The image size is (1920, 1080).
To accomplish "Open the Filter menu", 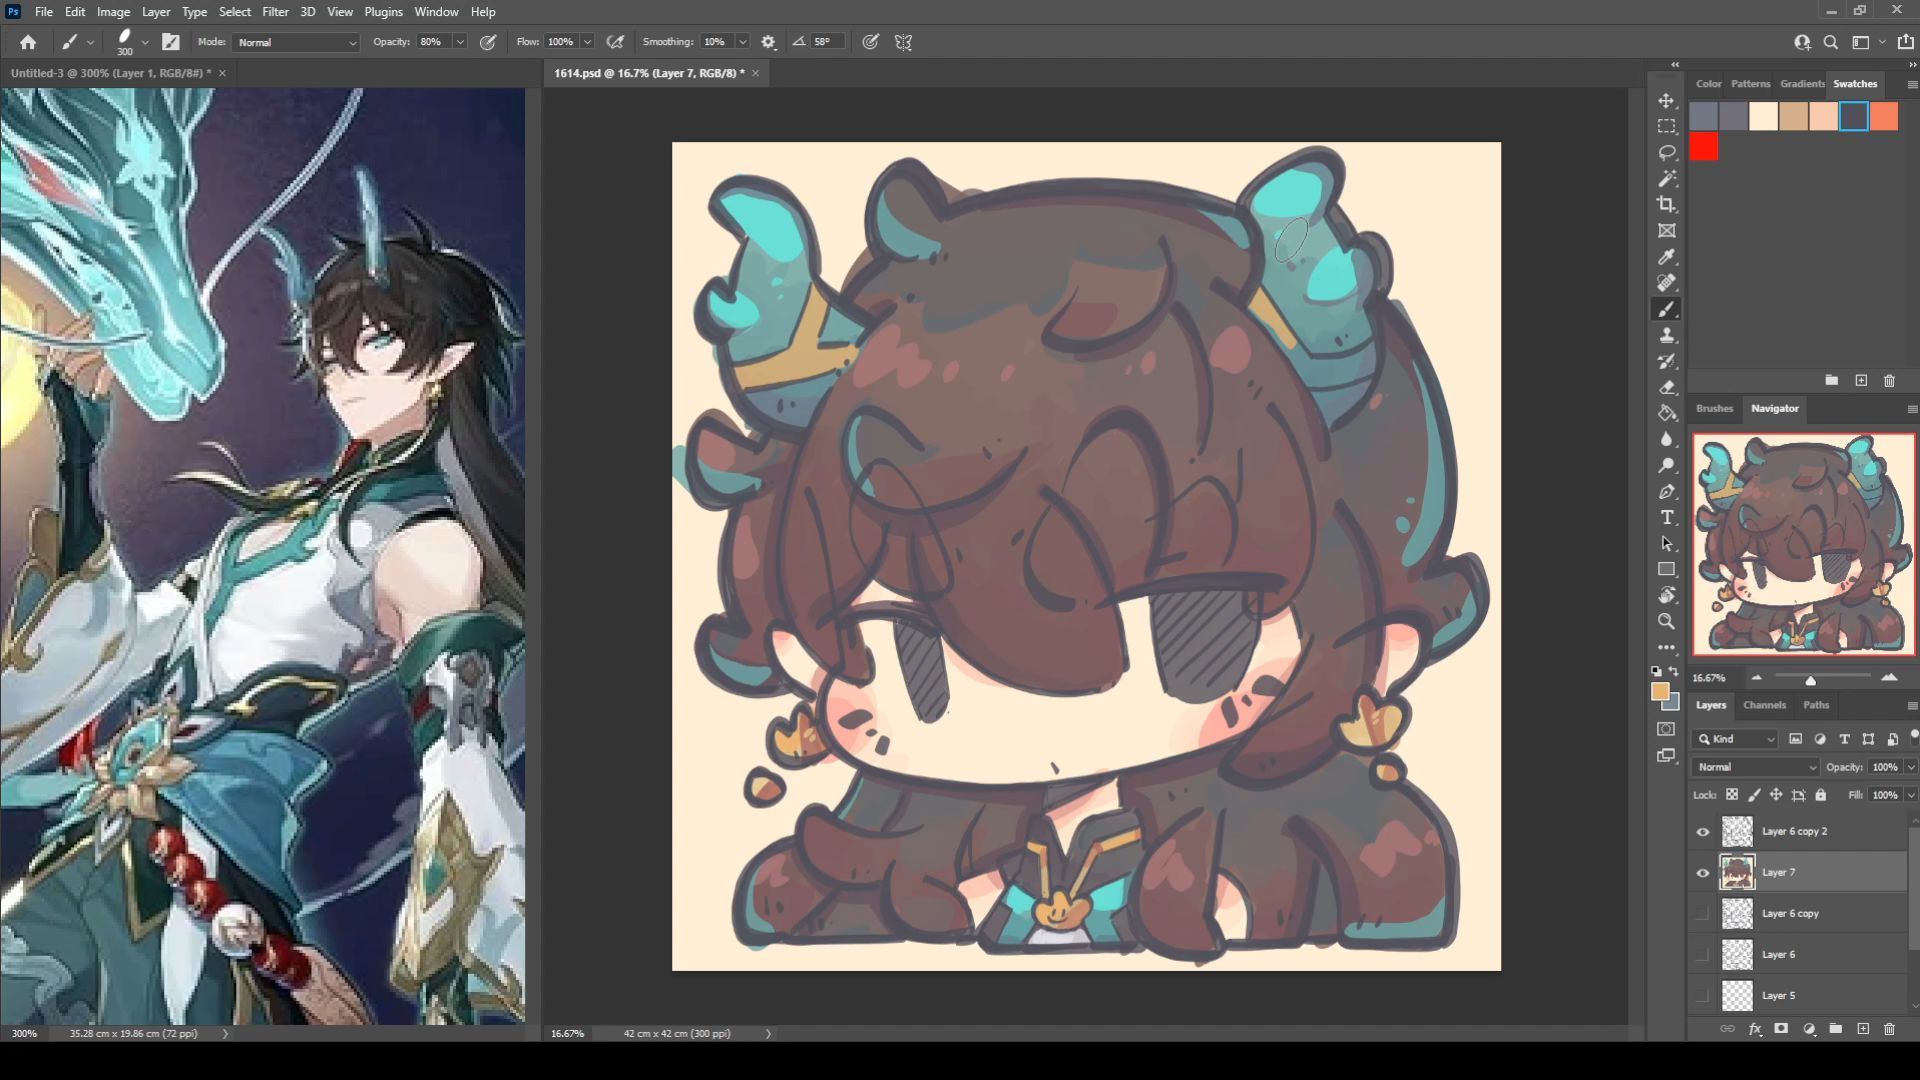I will pyautogui.click(x=275, y=12).
